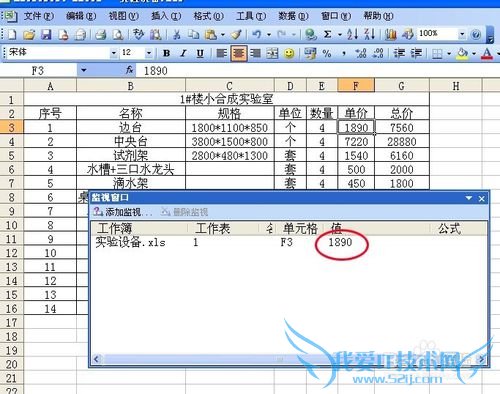Toggle left alignment
Image resolution: width=500 pixels, height=394 pixels.
point(221,53)
